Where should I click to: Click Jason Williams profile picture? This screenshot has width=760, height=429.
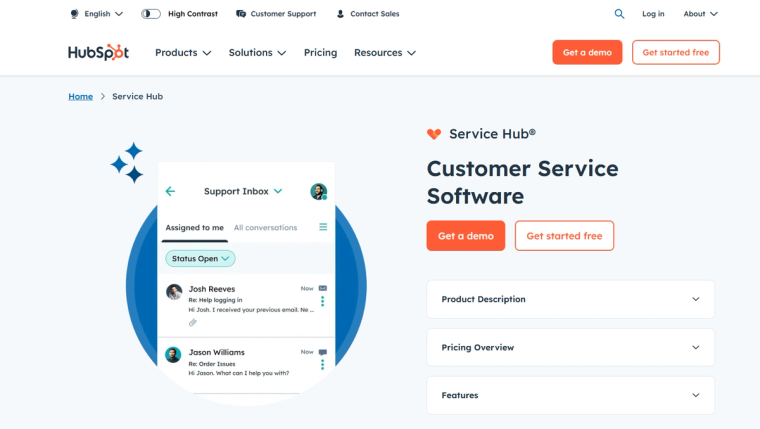[x=173, y=355]
